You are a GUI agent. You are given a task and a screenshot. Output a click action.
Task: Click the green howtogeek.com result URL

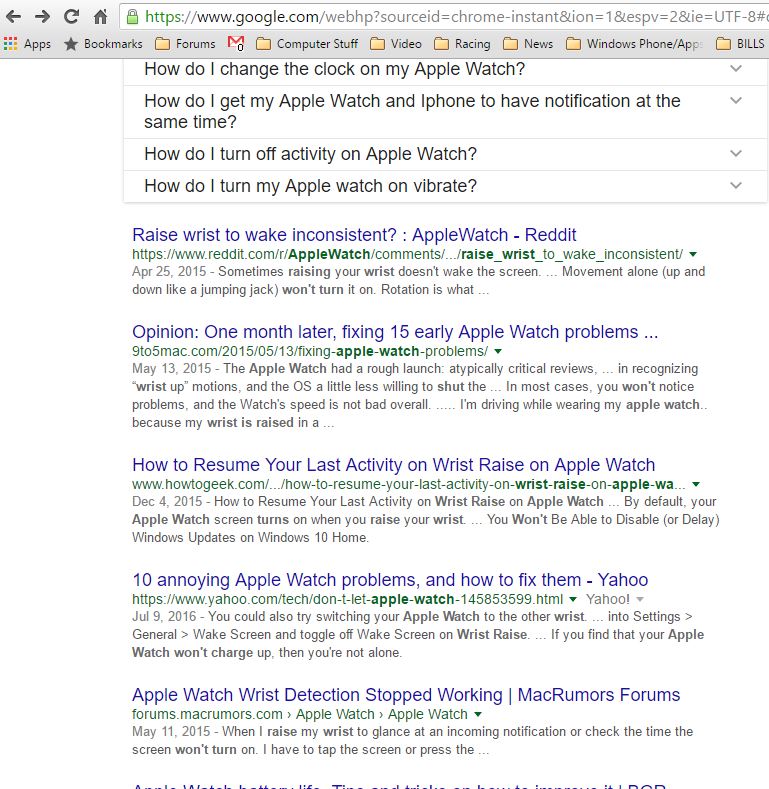pos(409,485)
